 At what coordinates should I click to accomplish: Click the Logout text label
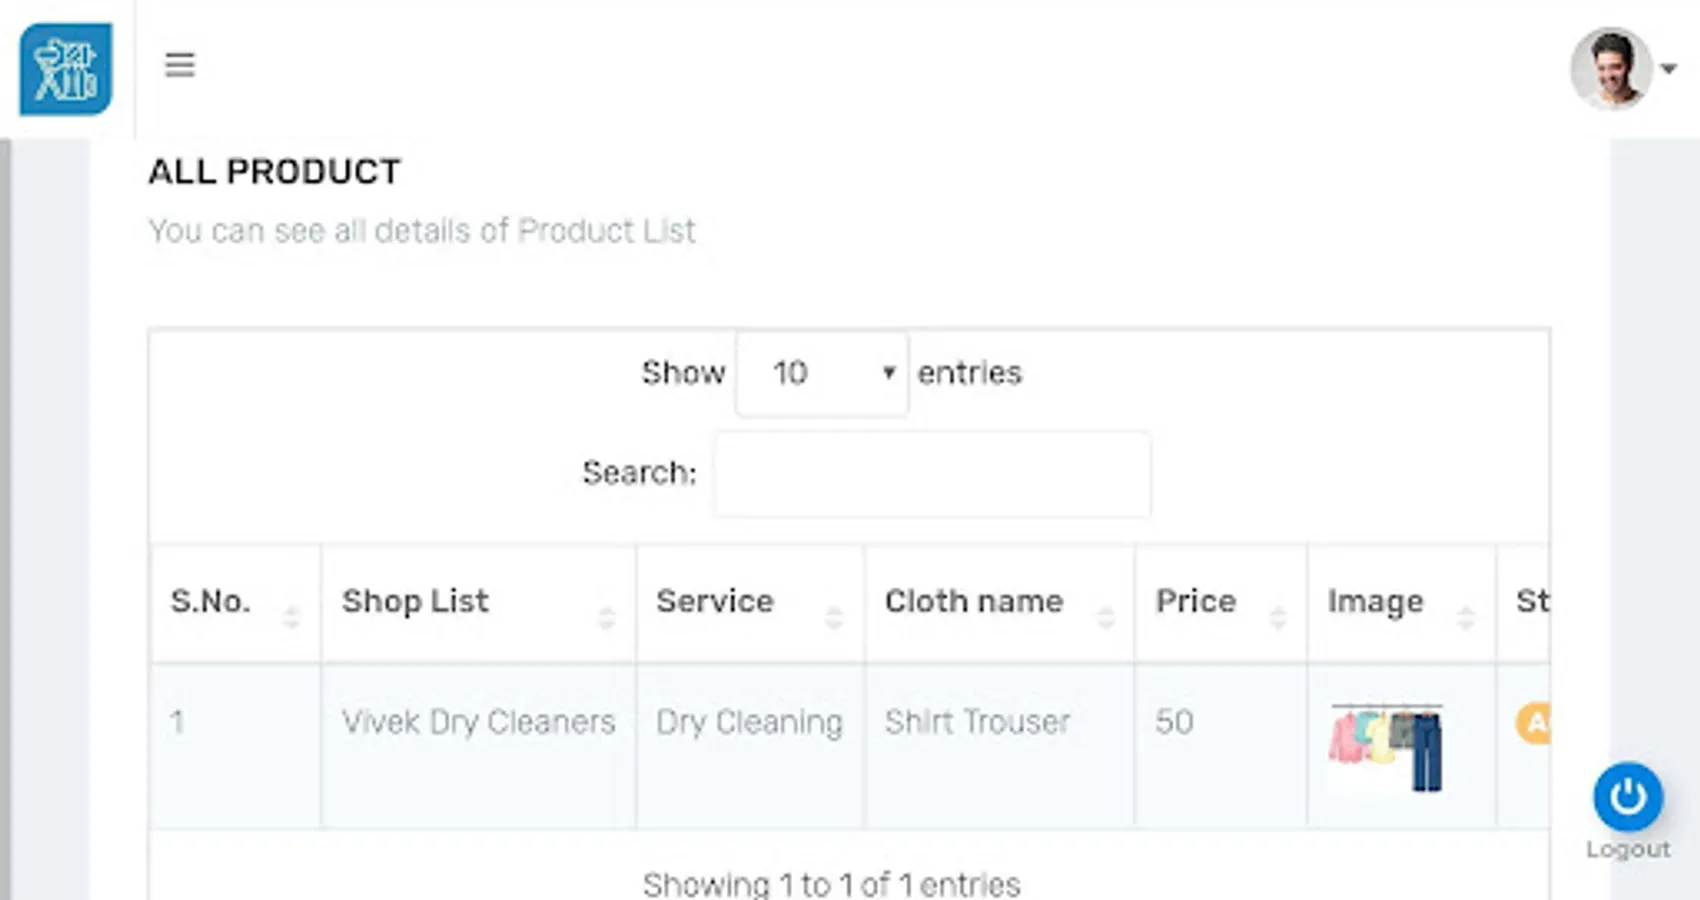(x=1627, y=849)
